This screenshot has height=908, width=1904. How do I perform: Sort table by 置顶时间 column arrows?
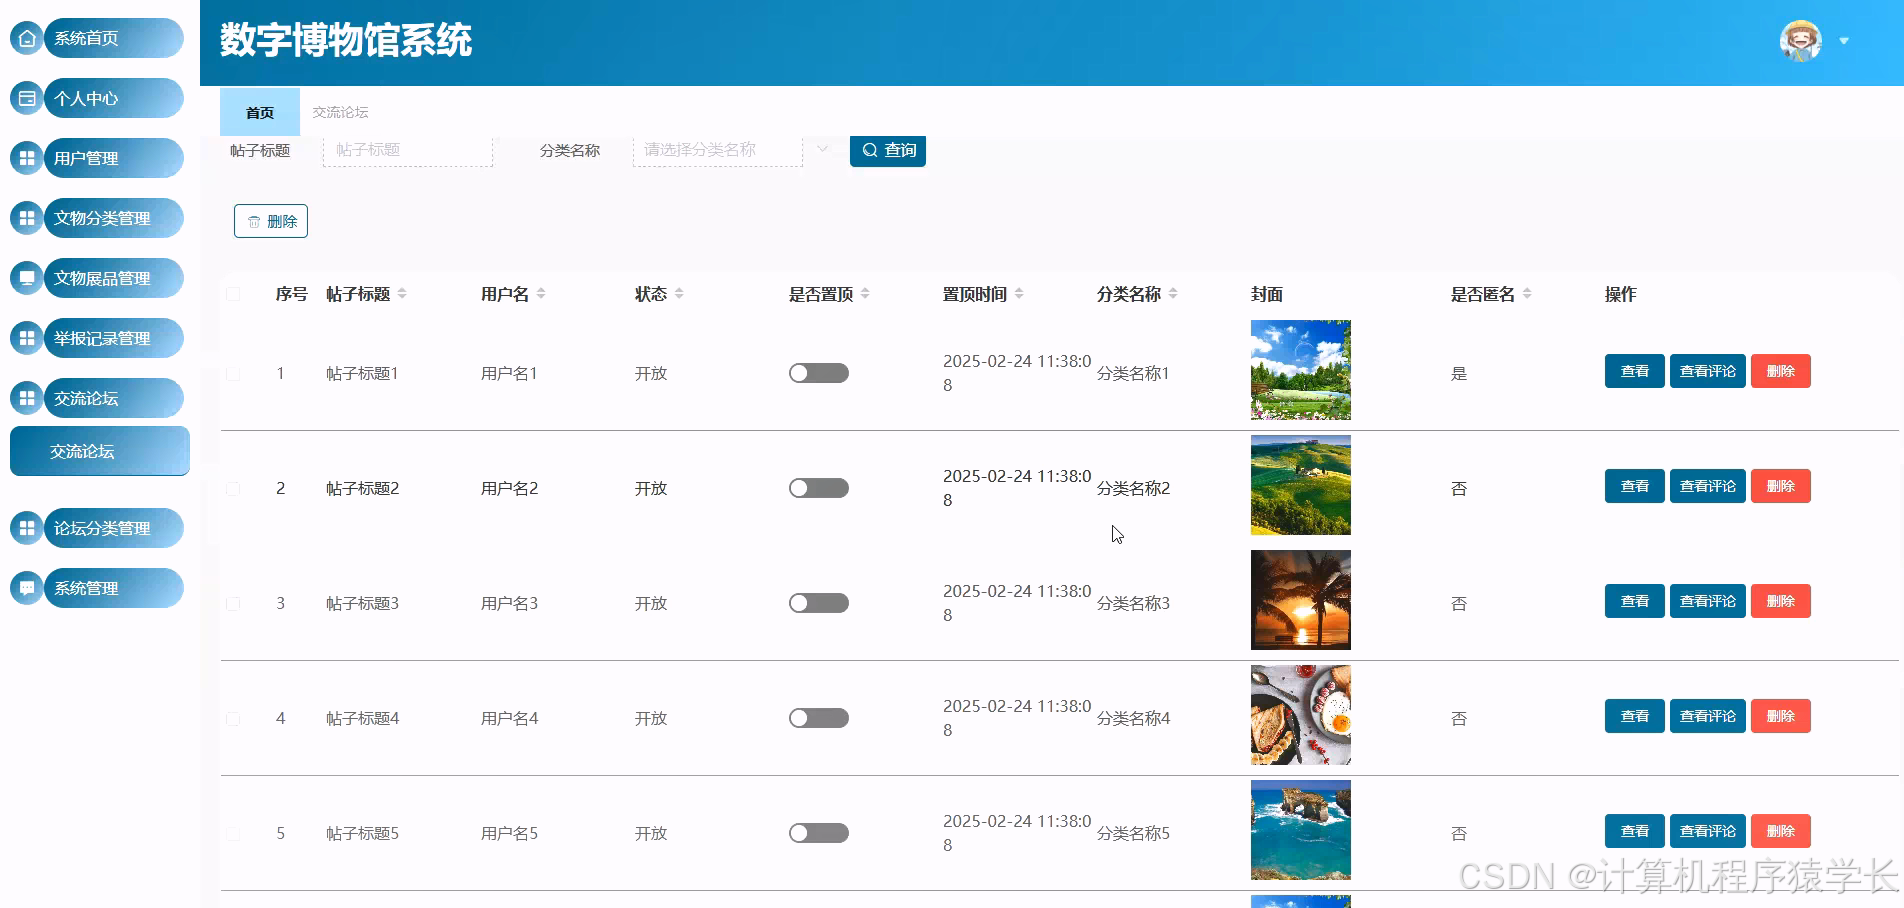coord(1019,293)
